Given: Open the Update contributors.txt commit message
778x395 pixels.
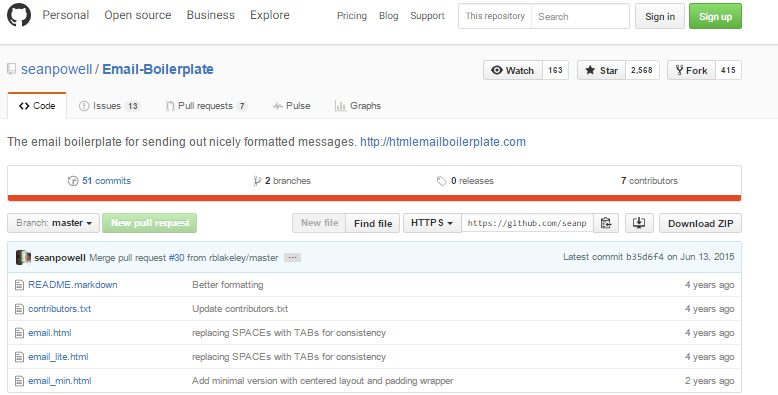Looking at the screenshot, I should tap(240, 309).
